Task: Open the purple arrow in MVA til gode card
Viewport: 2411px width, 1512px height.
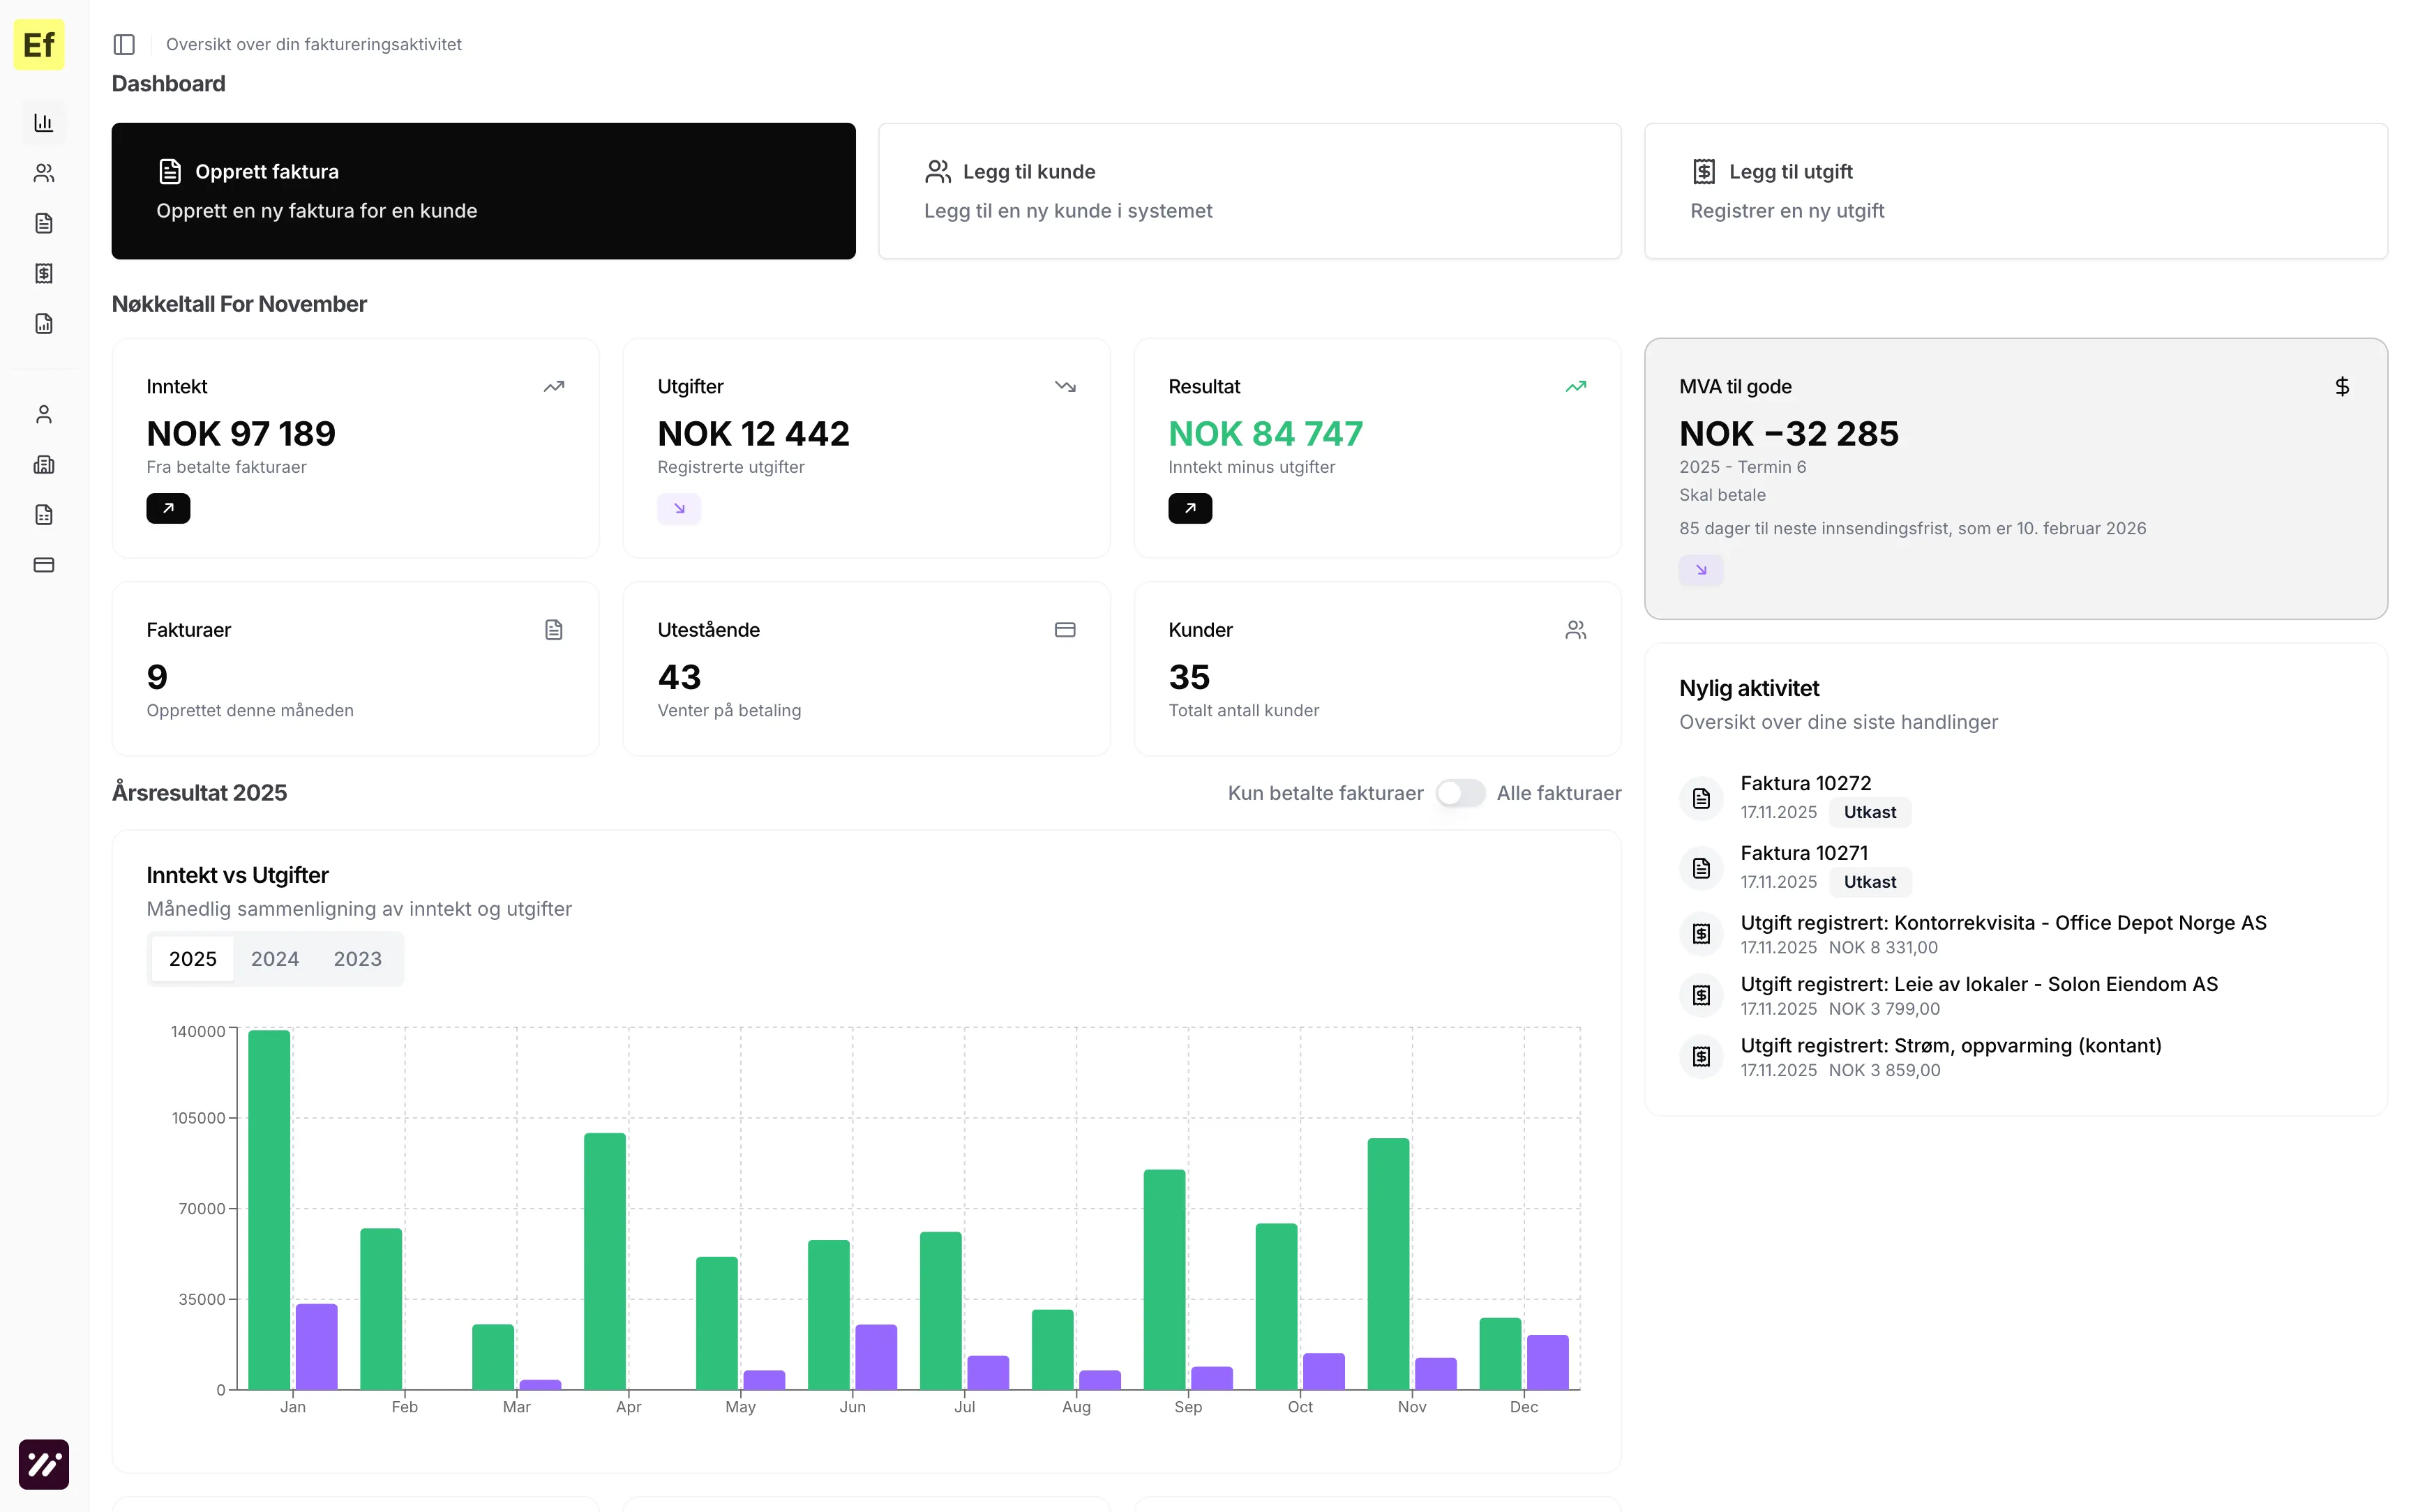Action: pos(1700,570)
